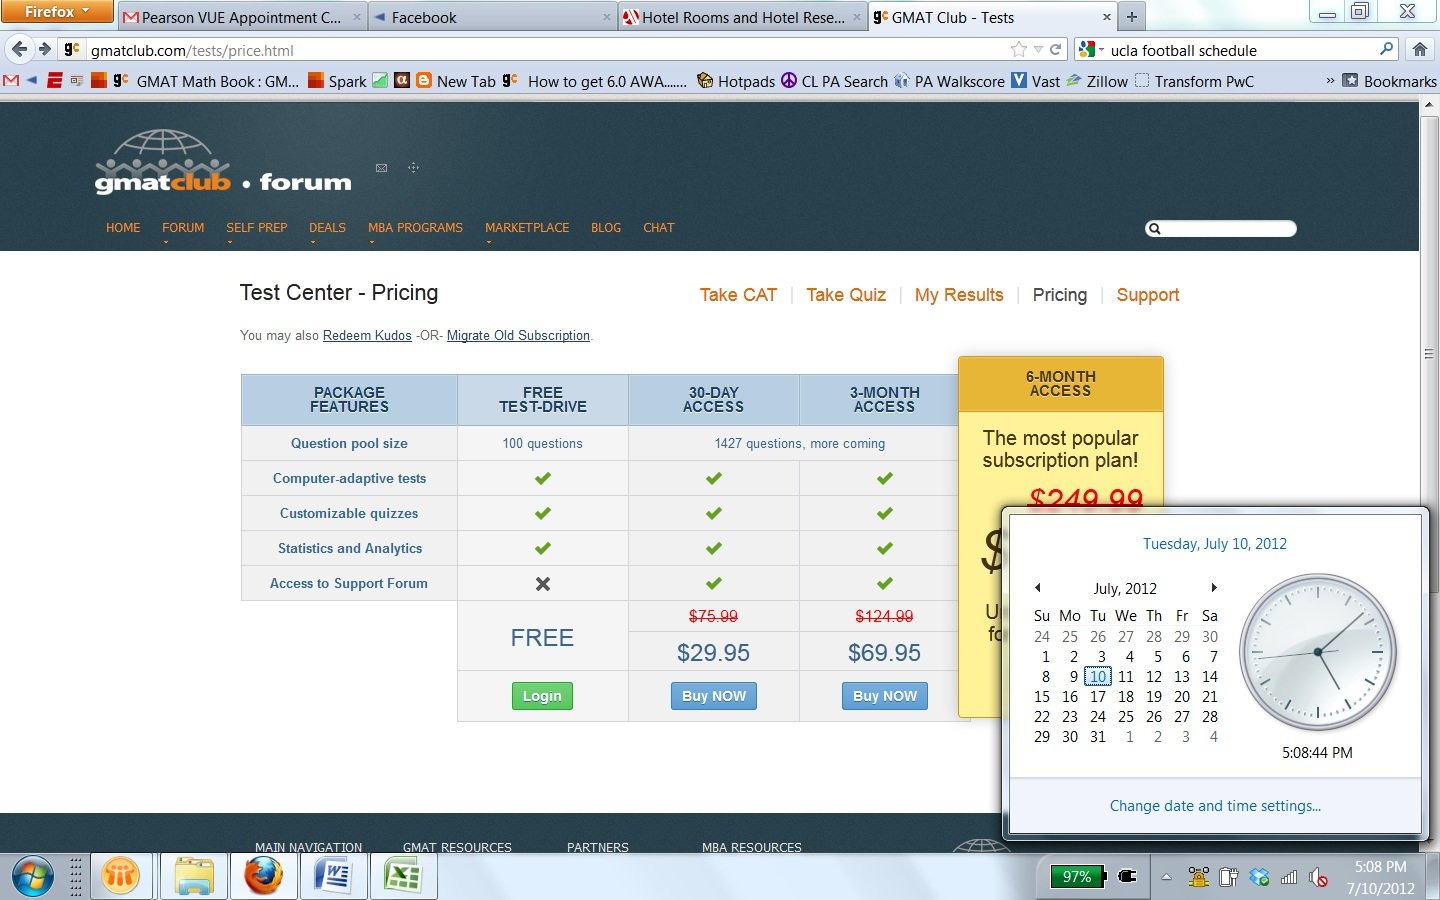
Task: Click the search magnifier in the browser search box
Action: (1386, 49)
